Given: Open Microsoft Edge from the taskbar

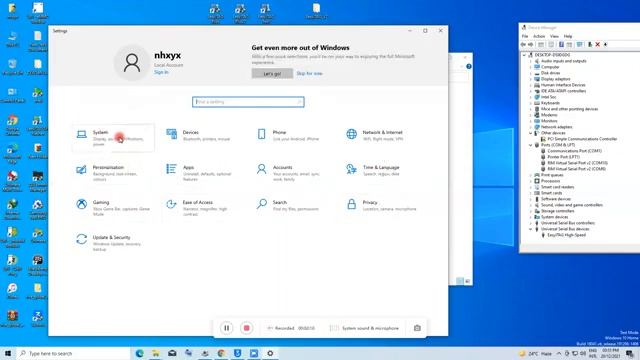Looking at the screenshot, I should 139,353.
